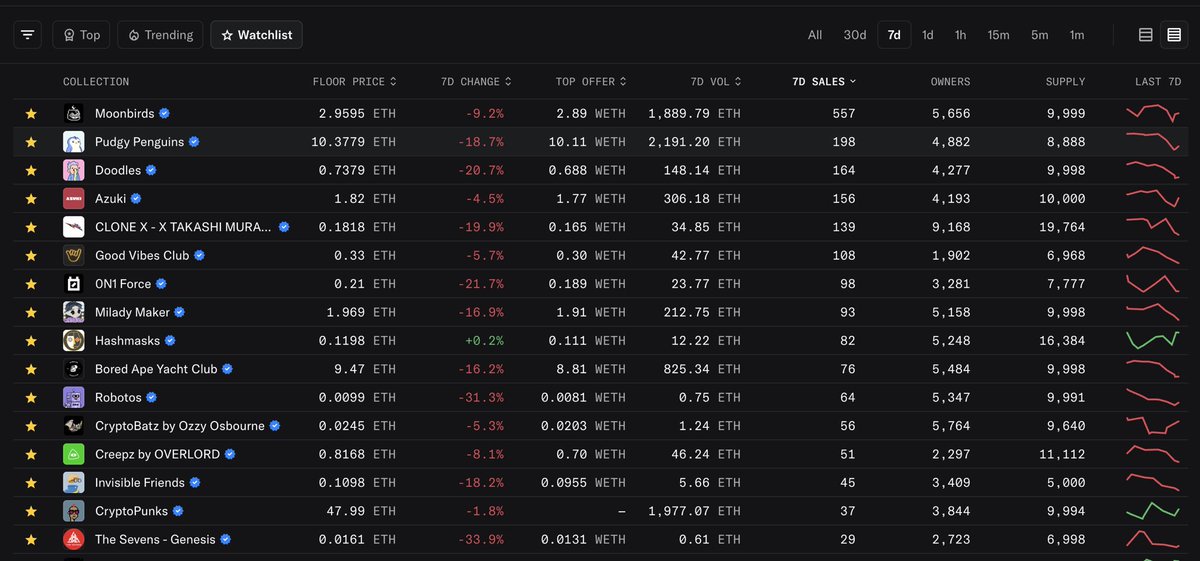Click Creepz supply value 11,112
The width and height of the screenshot is (1200, 561).
pyautogui.click(x=1062, y=454)
